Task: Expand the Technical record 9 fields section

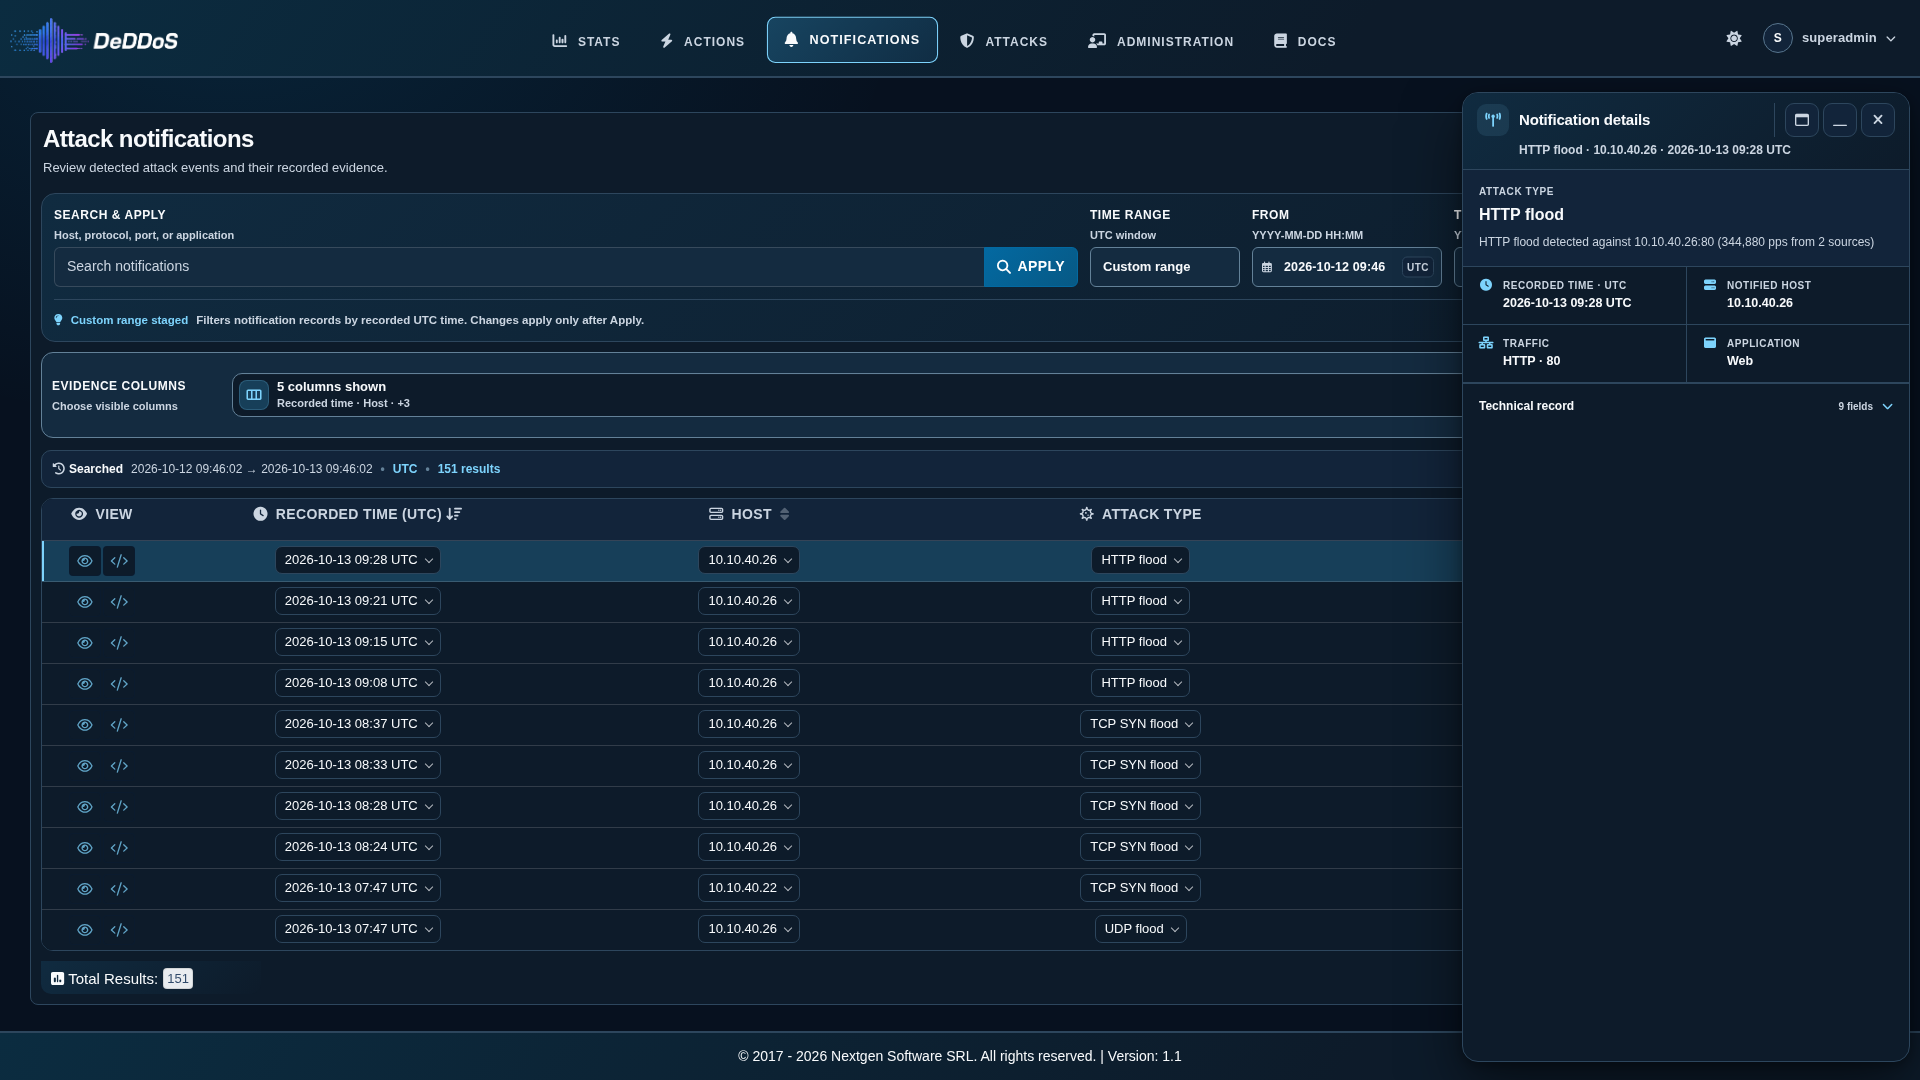Action: coord(1686,406)
